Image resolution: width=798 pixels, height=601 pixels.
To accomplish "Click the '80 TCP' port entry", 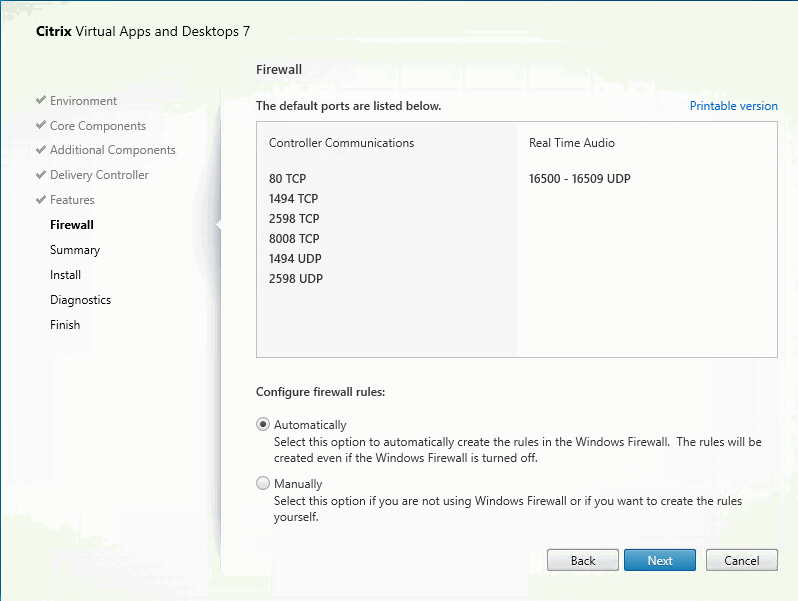I will (288, 179).
